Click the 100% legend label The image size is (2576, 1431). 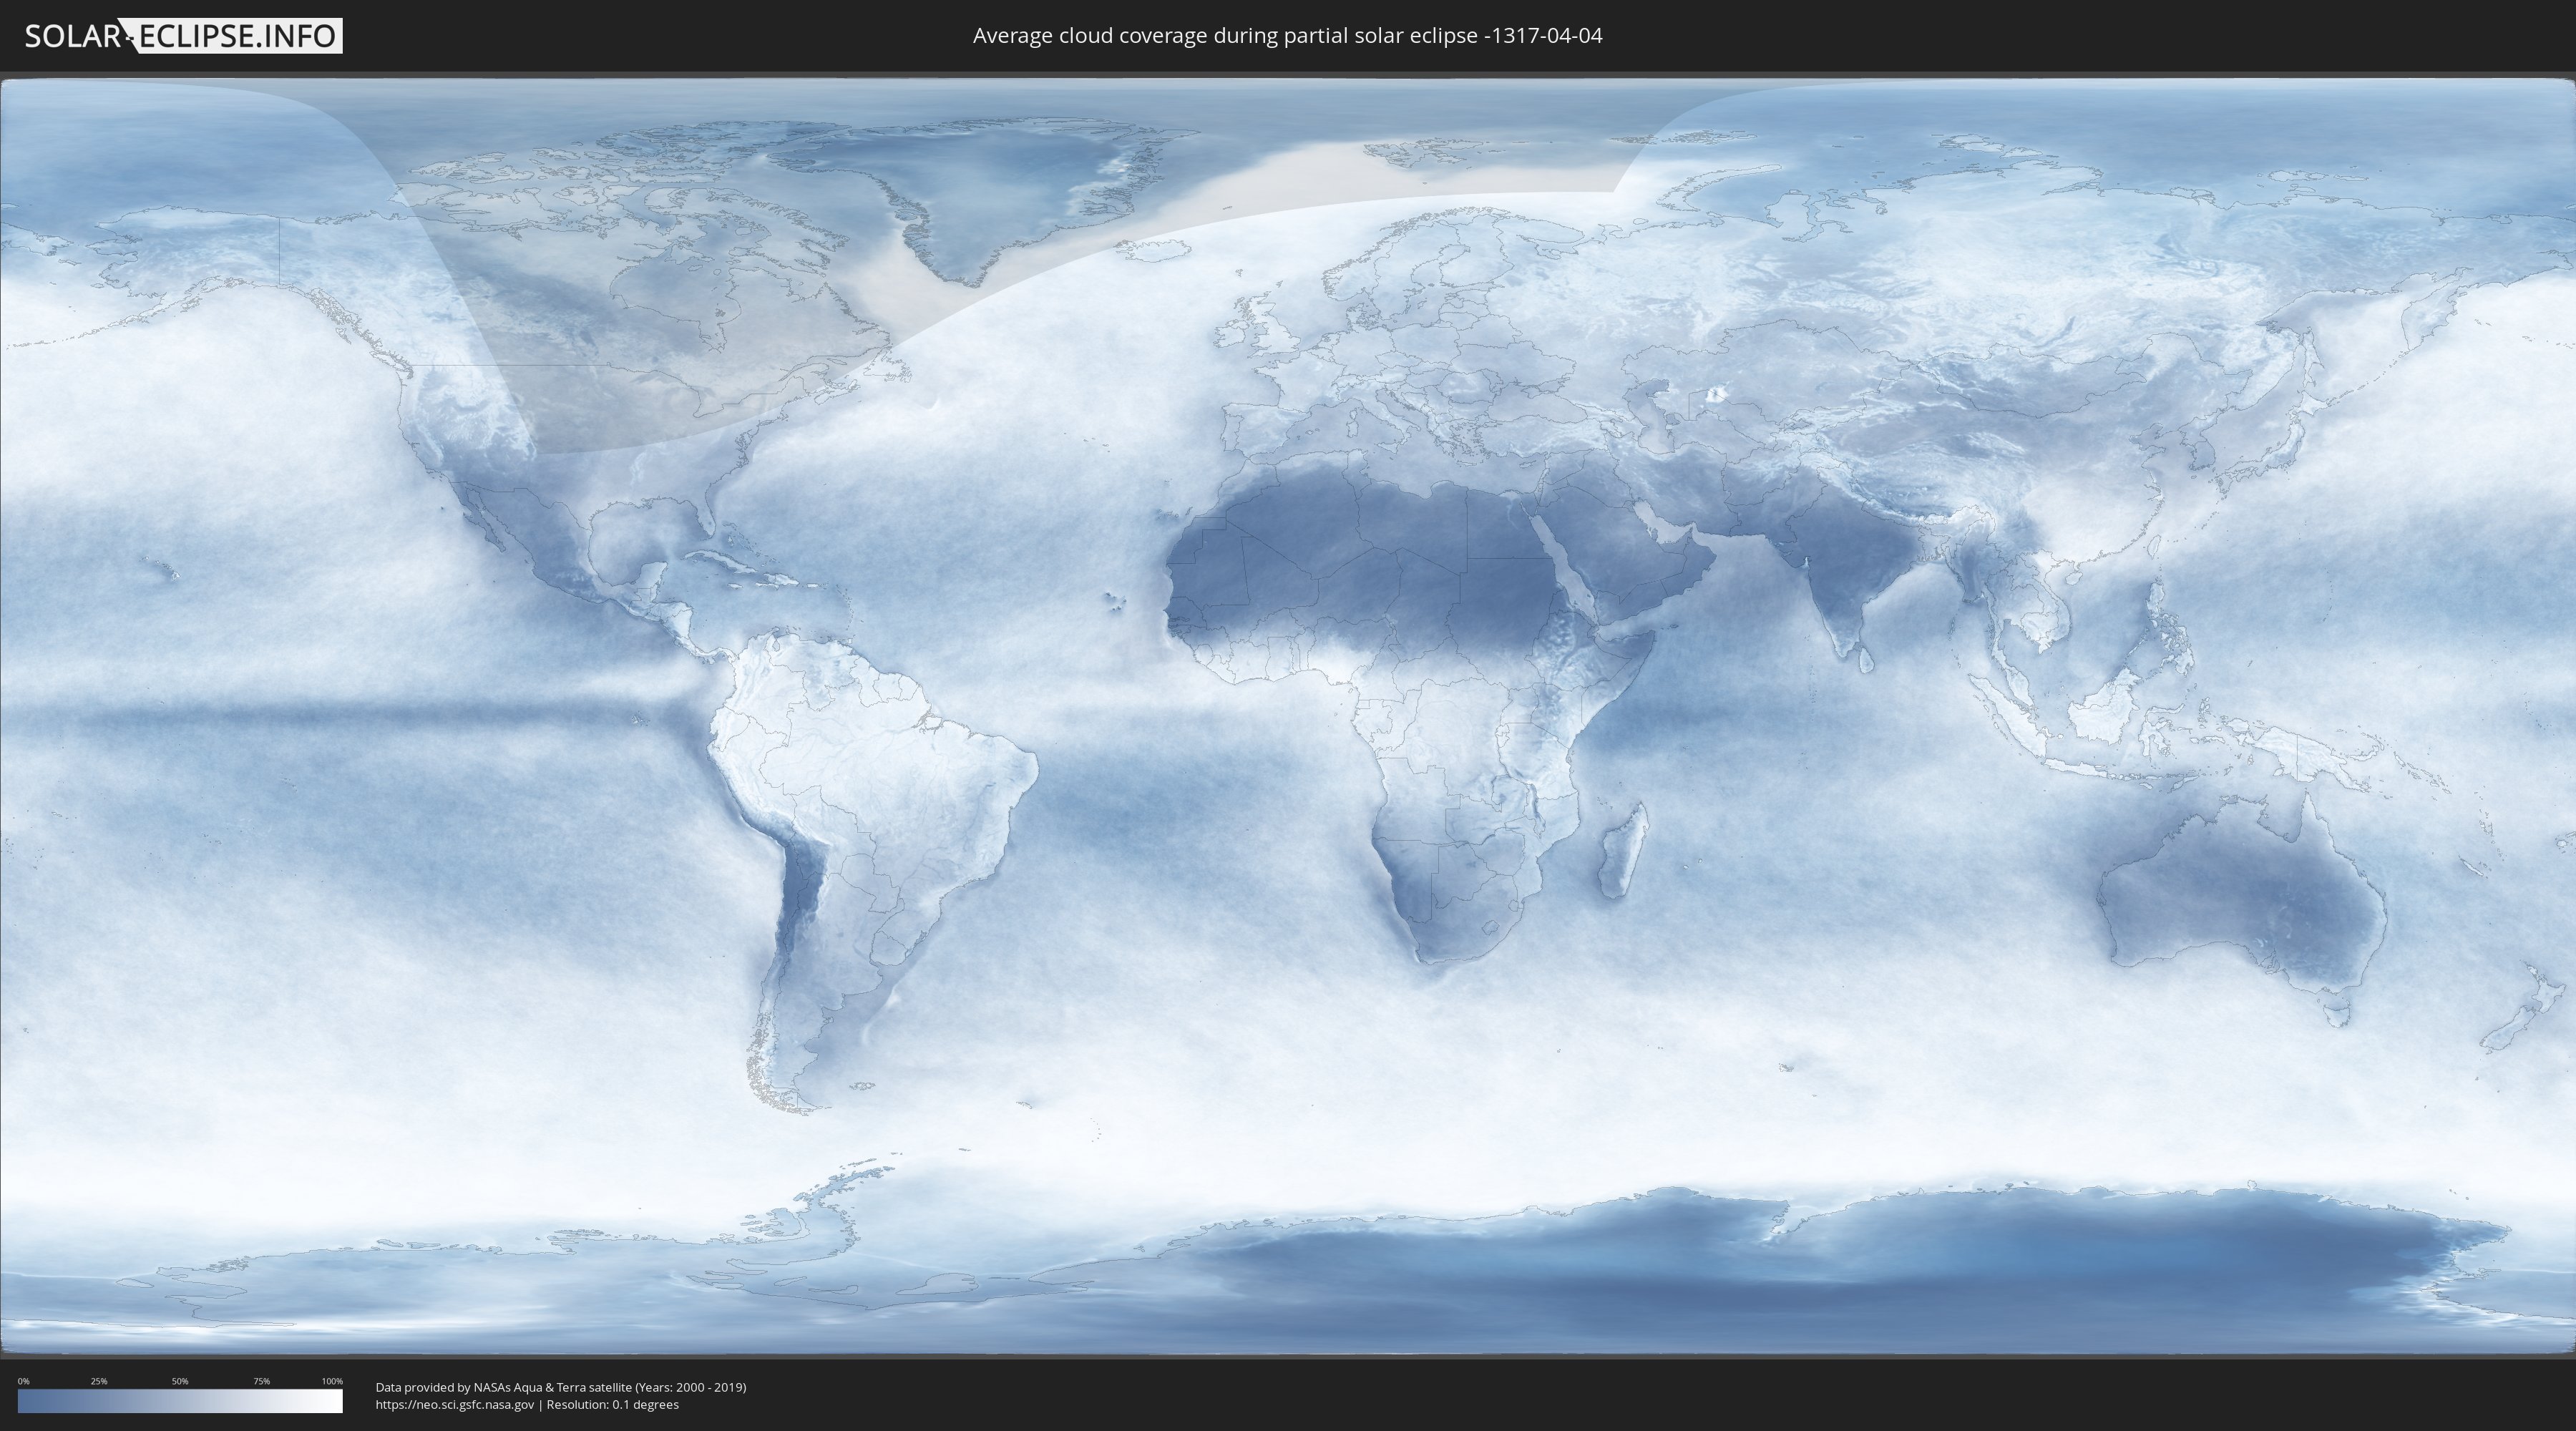(x=332, y=1381)
